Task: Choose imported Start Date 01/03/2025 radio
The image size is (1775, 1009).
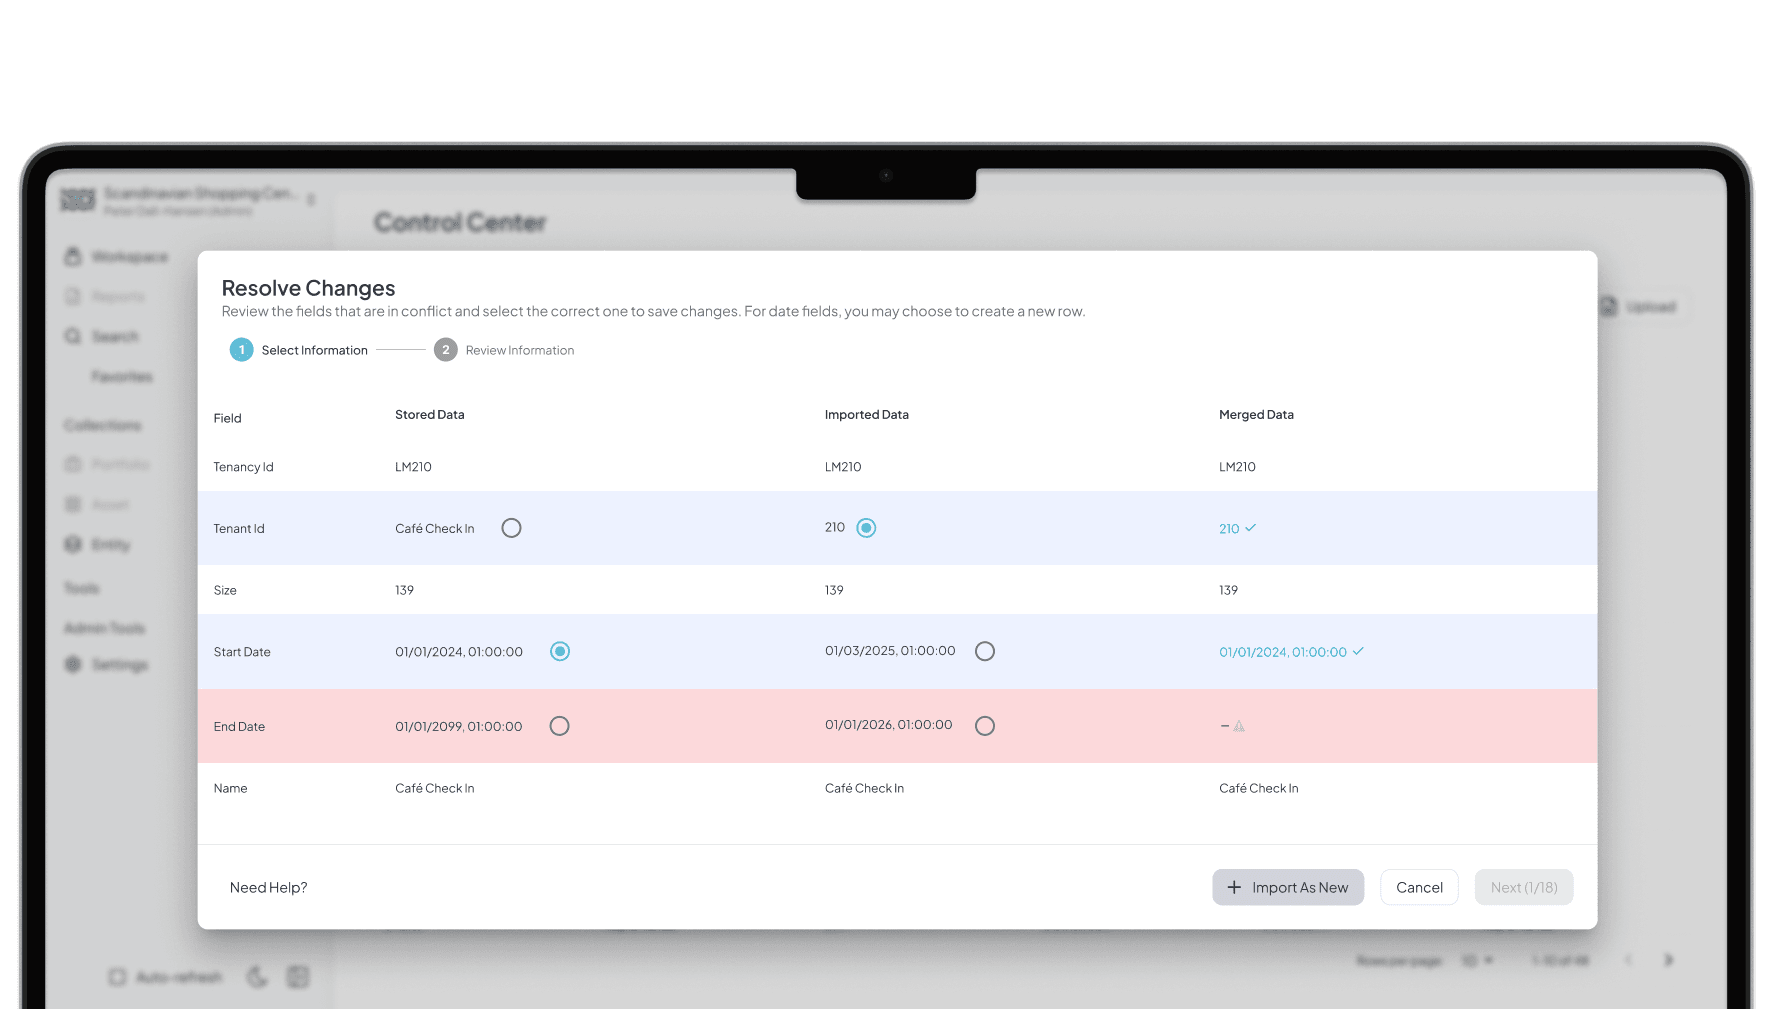Action: pos(985,652)
